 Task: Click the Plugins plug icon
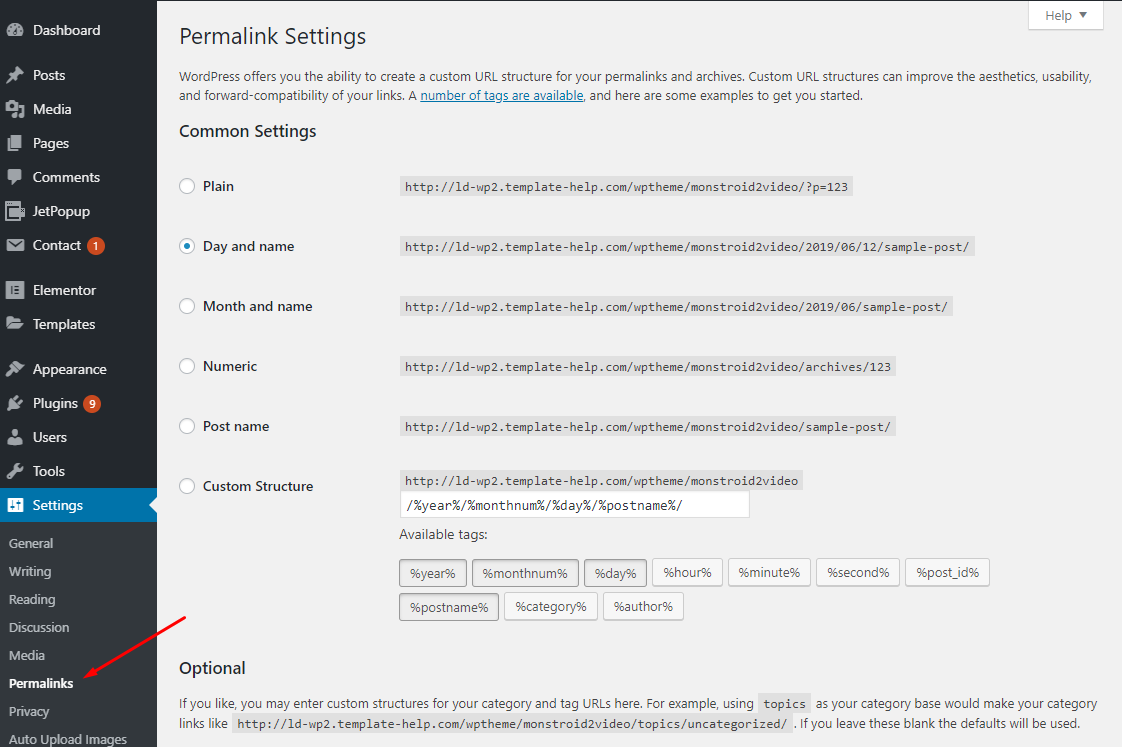15,403
